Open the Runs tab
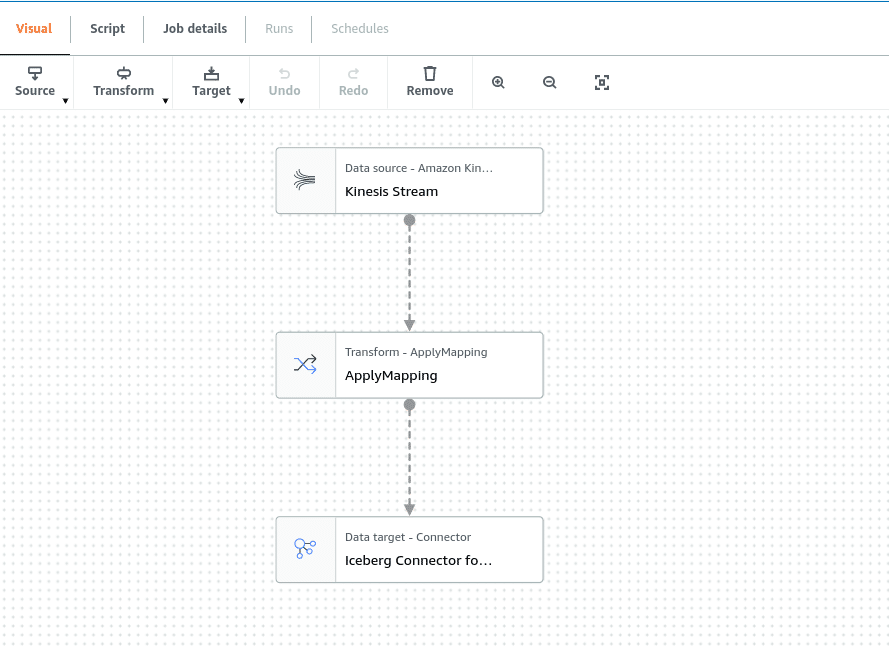Screen dimensions: 889x647 pyautogui.click(x=279, y=28)
